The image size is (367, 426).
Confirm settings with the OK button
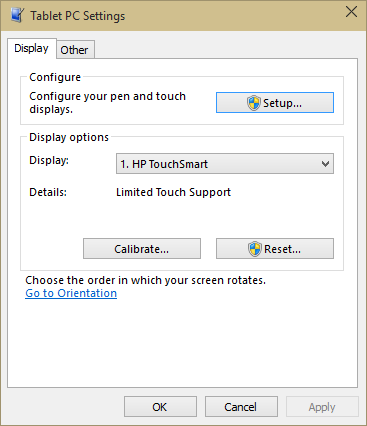pos(160,407)
